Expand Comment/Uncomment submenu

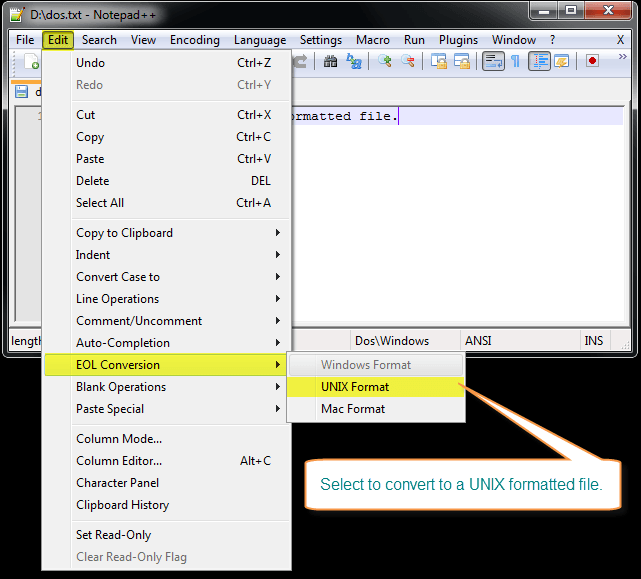point(168,321)
